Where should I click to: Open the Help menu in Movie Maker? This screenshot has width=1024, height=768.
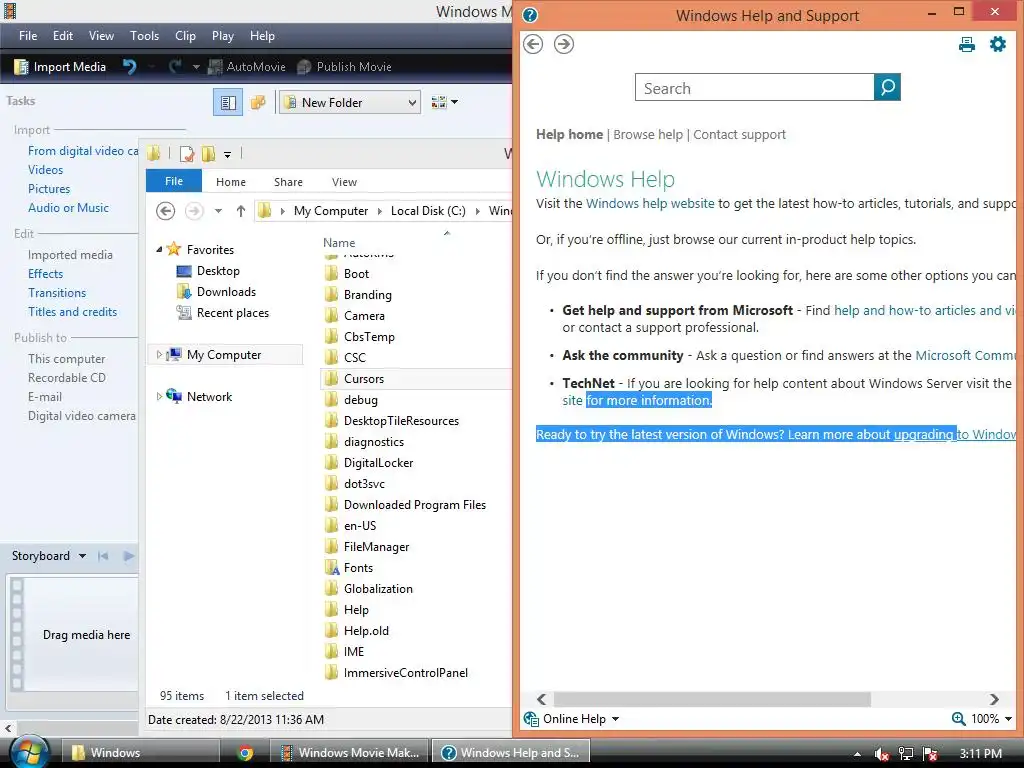point(262,36)
